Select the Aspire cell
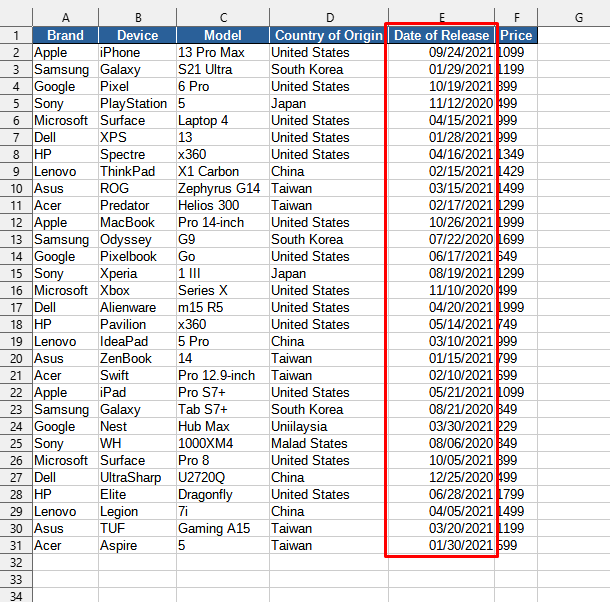 pos(137,545)
